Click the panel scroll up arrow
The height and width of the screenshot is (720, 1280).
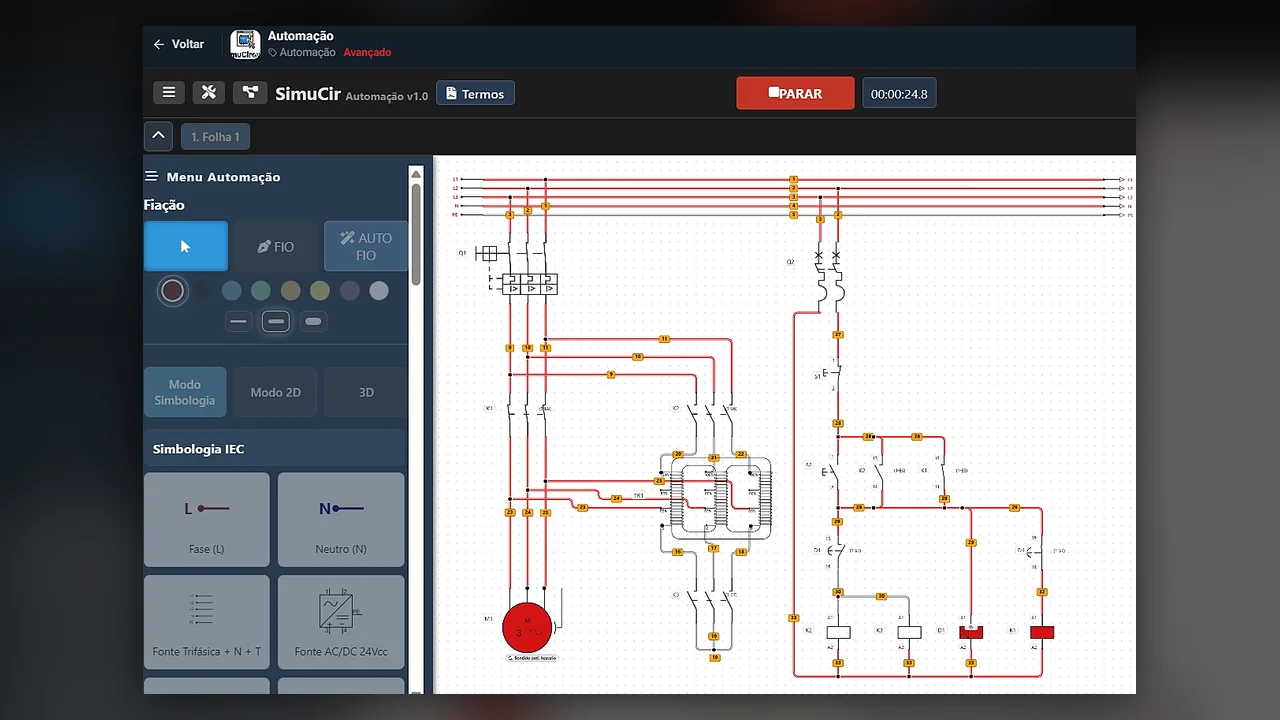(416, 174)
